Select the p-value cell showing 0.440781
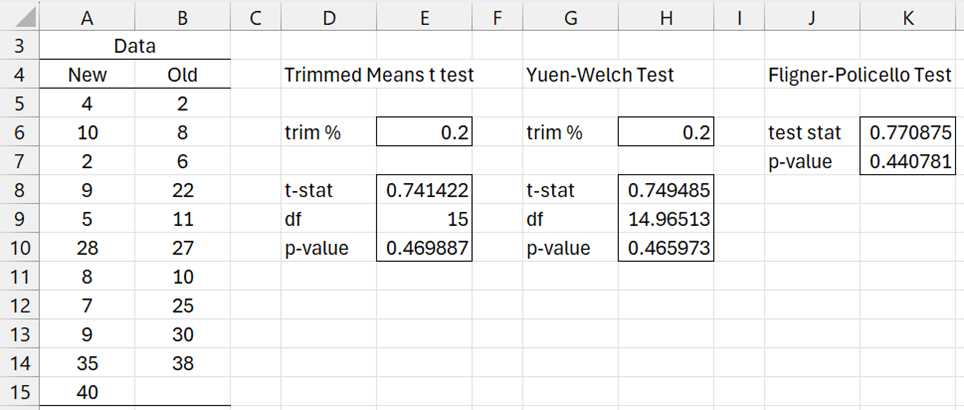964x410 pixels. click(906, 161)
